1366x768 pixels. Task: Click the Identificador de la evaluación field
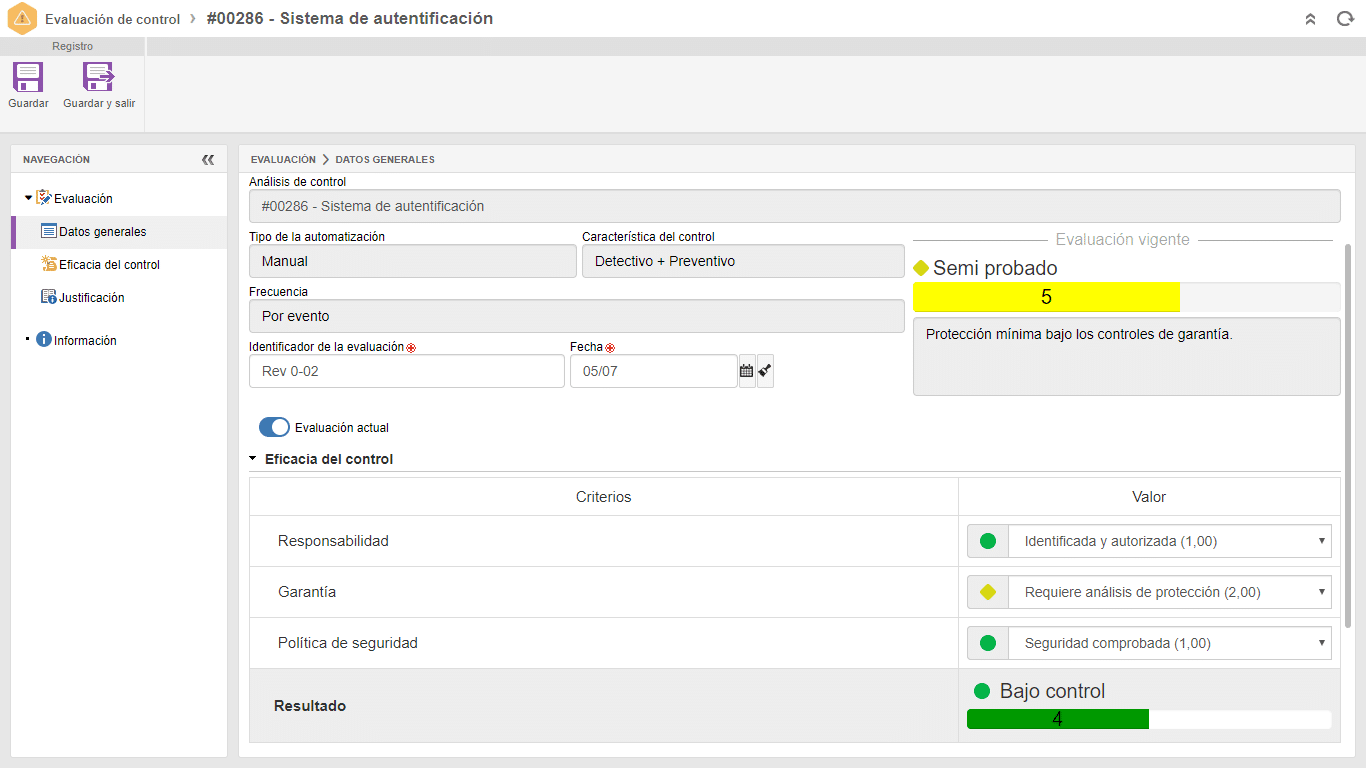407,371
